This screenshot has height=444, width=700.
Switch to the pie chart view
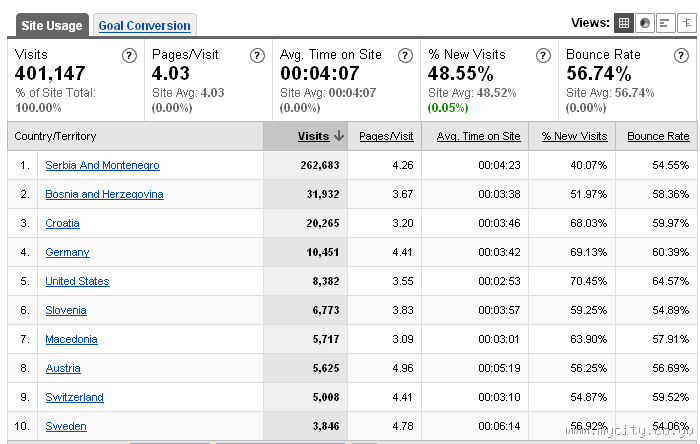pyautogui.click(x=645, y=23)
